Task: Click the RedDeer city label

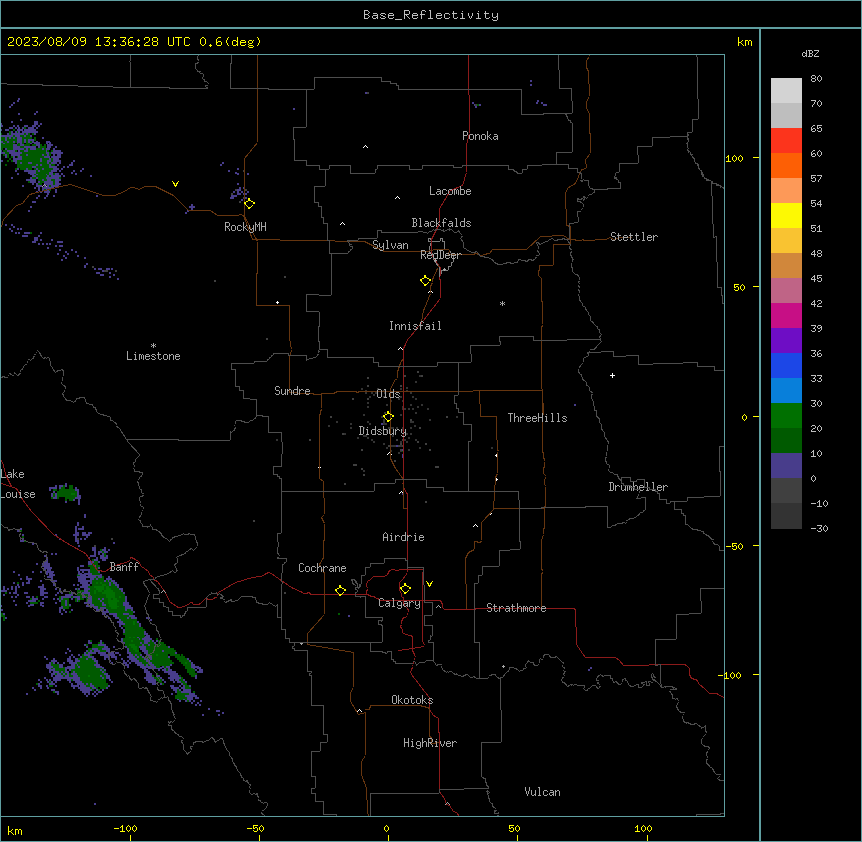Action: [x=440, y=255]
